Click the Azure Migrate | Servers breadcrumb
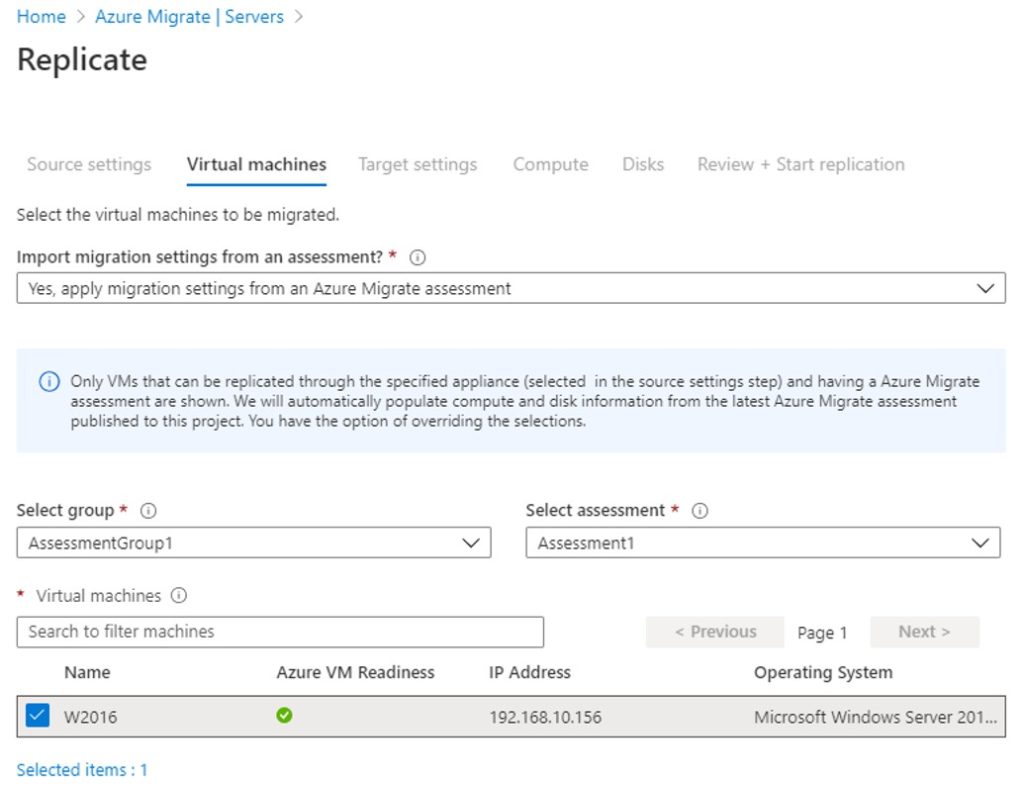 pos(189,16)
